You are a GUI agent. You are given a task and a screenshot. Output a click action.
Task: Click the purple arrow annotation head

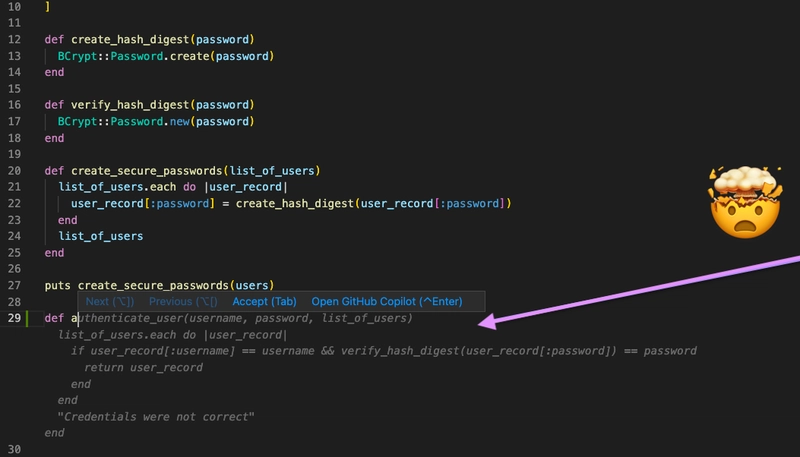point(488,322)
